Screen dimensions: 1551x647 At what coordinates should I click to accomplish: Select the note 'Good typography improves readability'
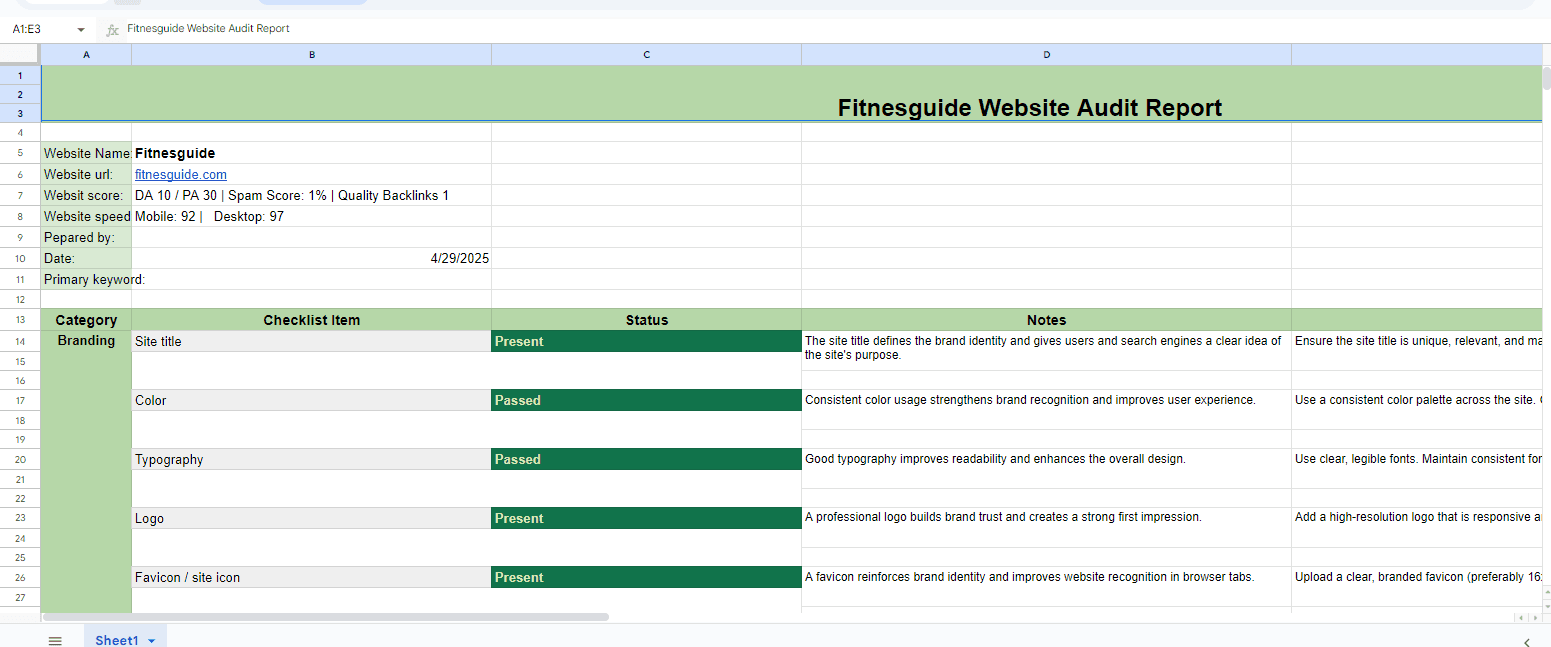coord(1046,468)
